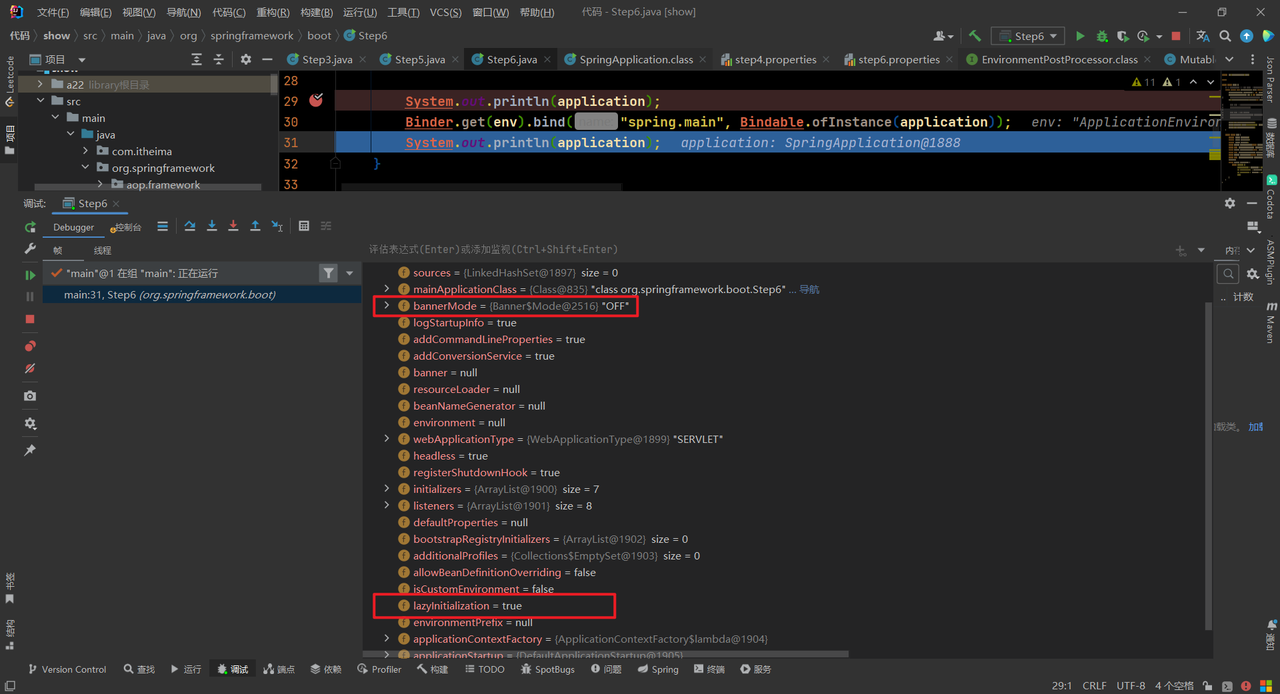Click the Rerun Step6 icon in debug panel
1280x694 pixels.
coord(30,227)
